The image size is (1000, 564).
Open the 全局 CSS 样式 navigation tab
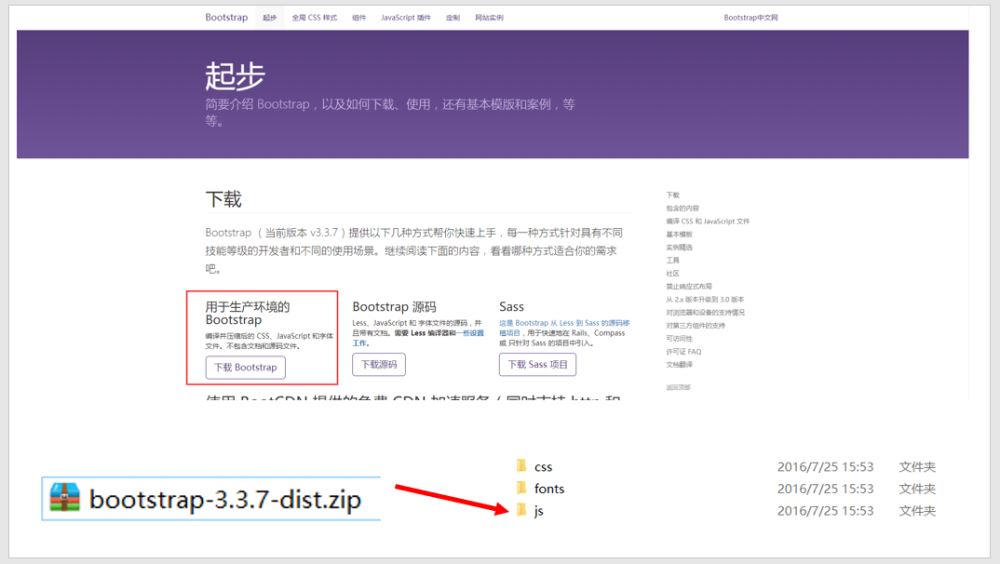click(314, 18)
